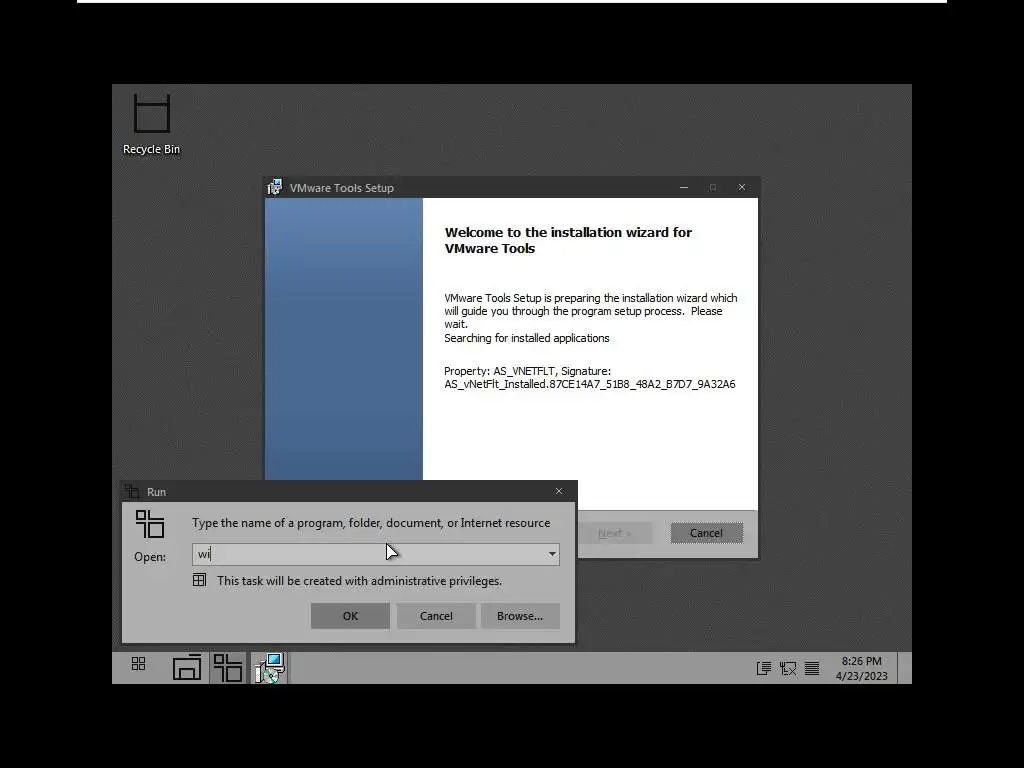Screen dimensions: 1024x768
Task: Click the "Property: AS_VNETFLT, Signature:" text
Action: point(527,371)
